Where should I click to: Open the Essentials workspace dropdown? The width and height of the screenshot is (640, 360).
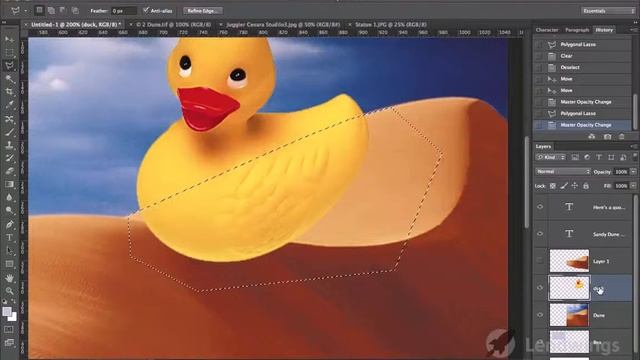click(608, 11)
